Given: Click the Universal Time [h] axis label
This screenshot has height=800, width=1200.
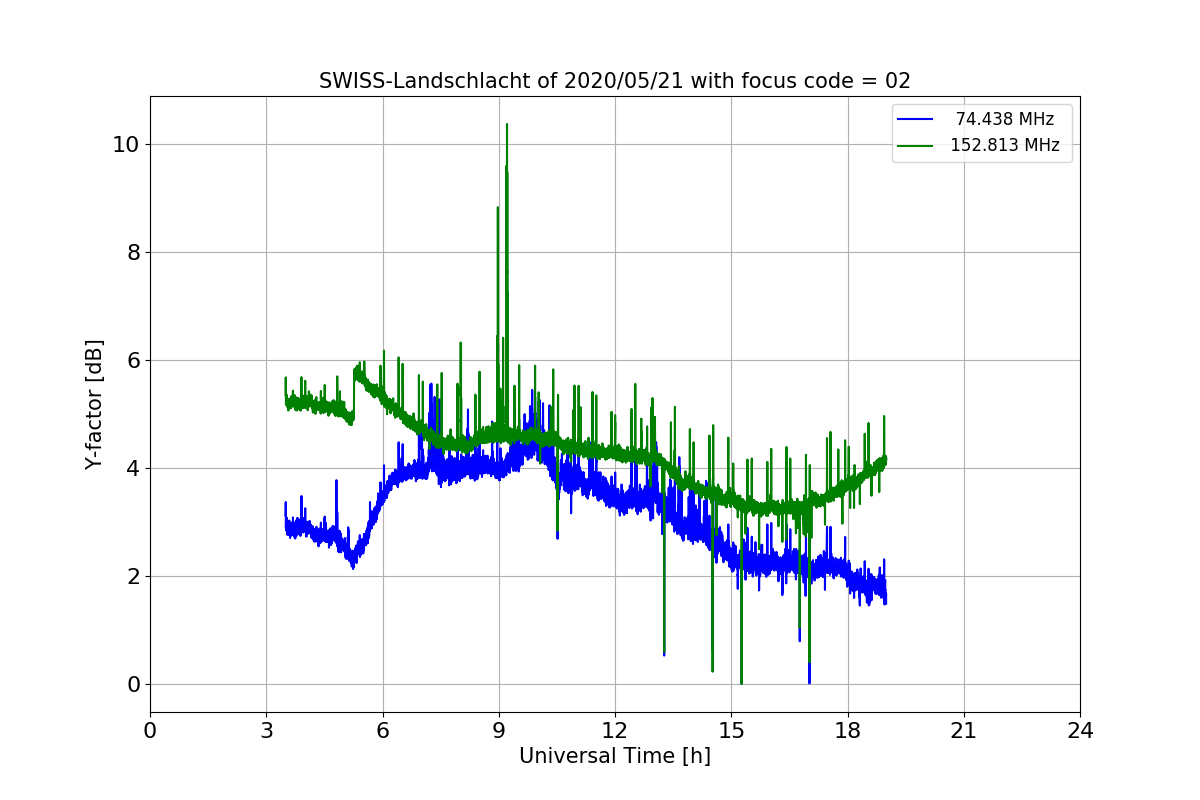Looking at the screenshot, I should [x=614, y=757].
